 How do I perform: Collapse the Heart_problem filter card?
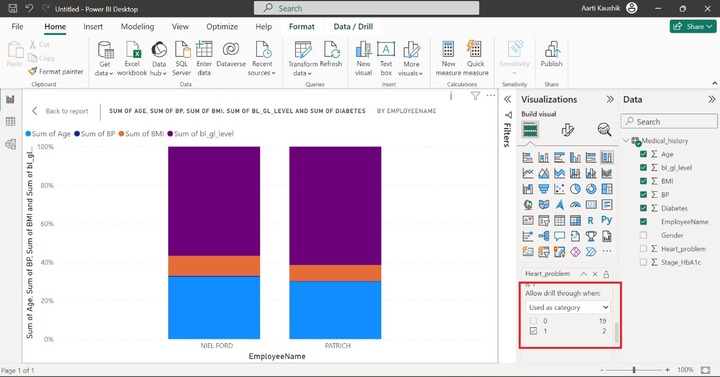(x=583, y=274)
